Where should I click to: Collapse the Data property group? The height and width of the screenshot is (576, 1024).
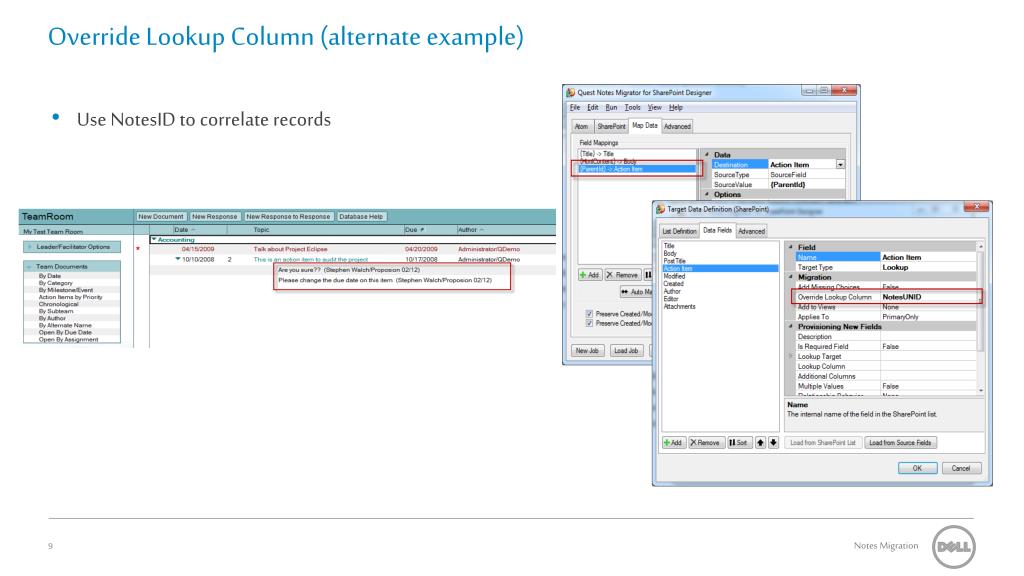[x=707, y=155]
